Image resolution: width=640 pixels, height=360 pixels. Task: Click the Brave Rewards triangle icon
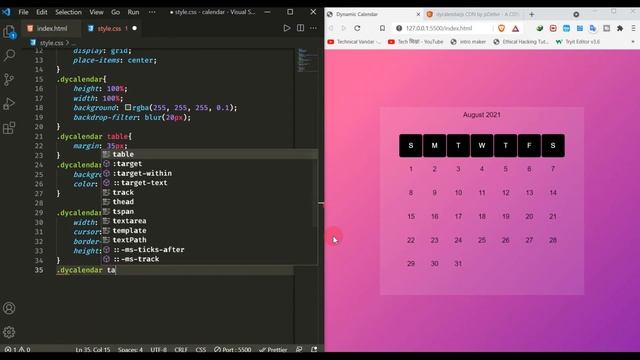pyautogui.click(x=516, y=28)
